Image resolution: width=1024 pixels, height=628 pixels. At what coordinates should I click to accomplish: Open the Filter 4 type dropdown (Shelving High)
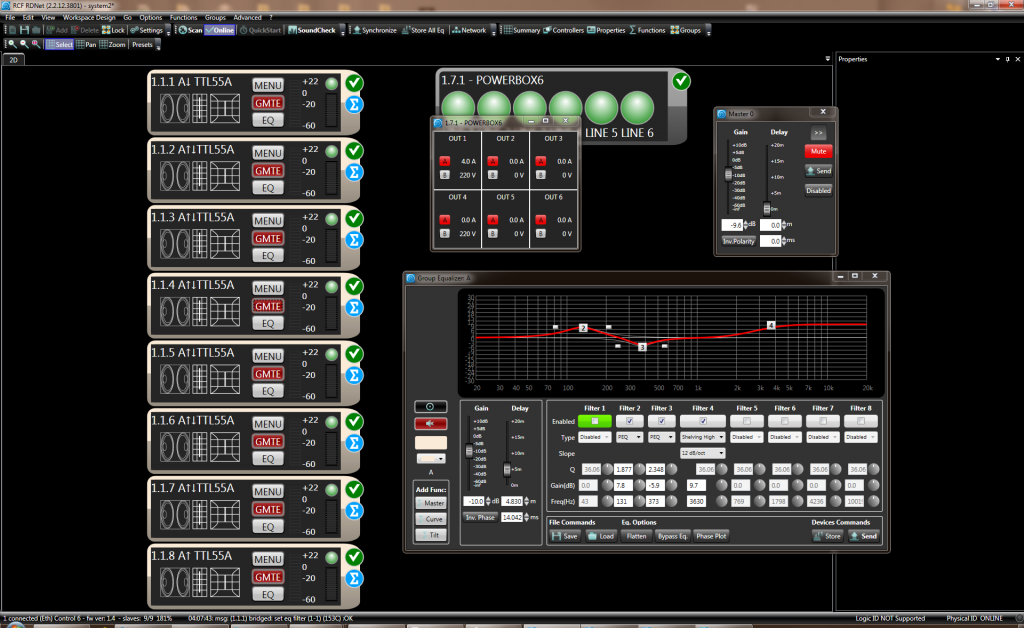coord(703,437)
